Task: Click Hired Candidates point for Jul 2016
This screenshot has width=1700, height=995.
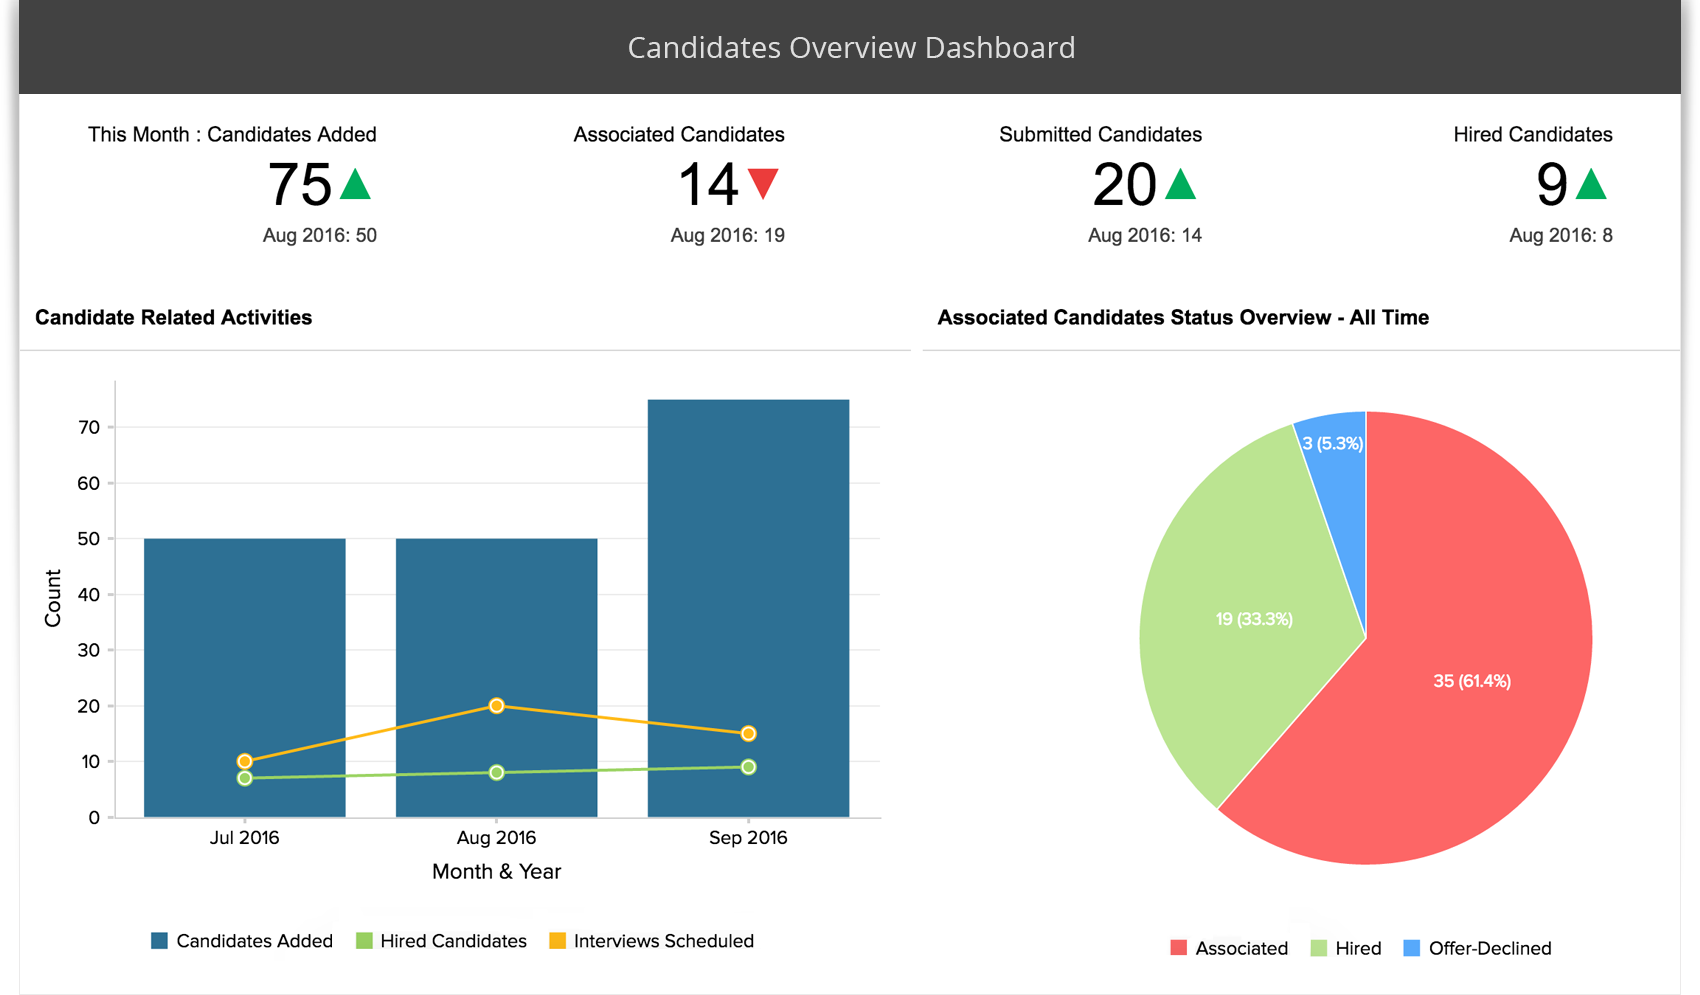Action: 245,778
